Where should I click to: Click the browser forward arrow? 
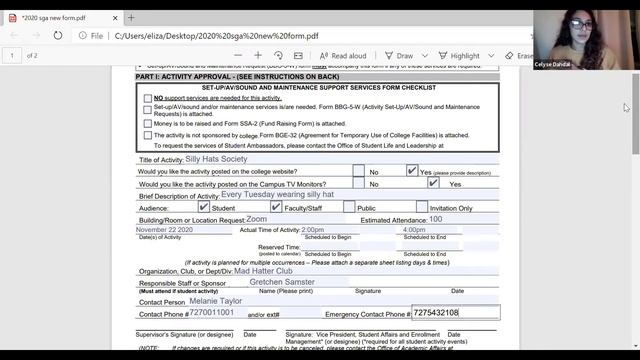coord(36,36)
